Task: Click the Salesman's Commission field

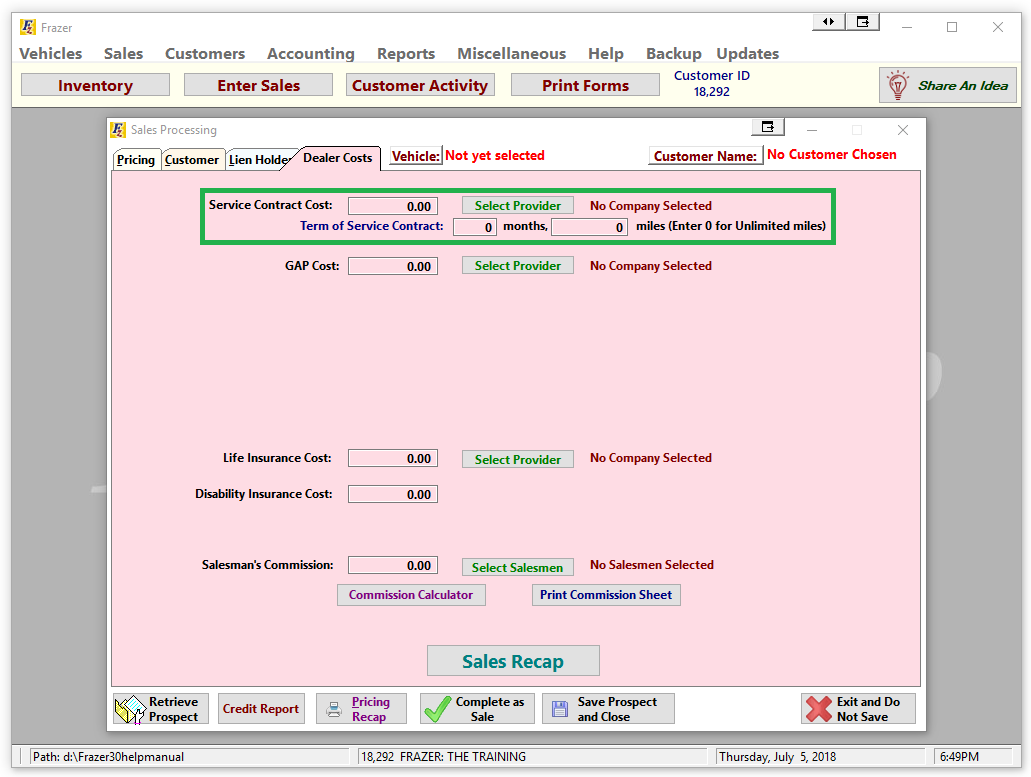Action: click(393, 565)
